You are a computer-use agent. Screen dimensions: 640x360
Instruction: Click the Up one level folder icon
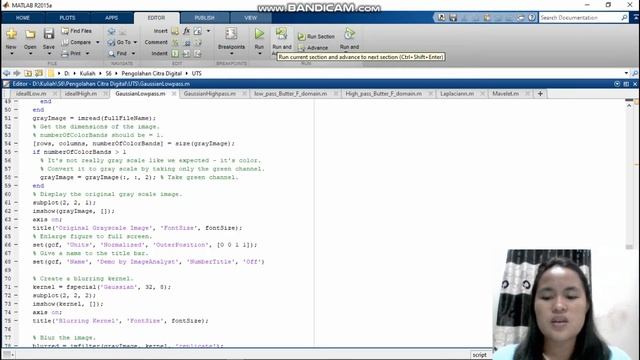pos(28,73)
